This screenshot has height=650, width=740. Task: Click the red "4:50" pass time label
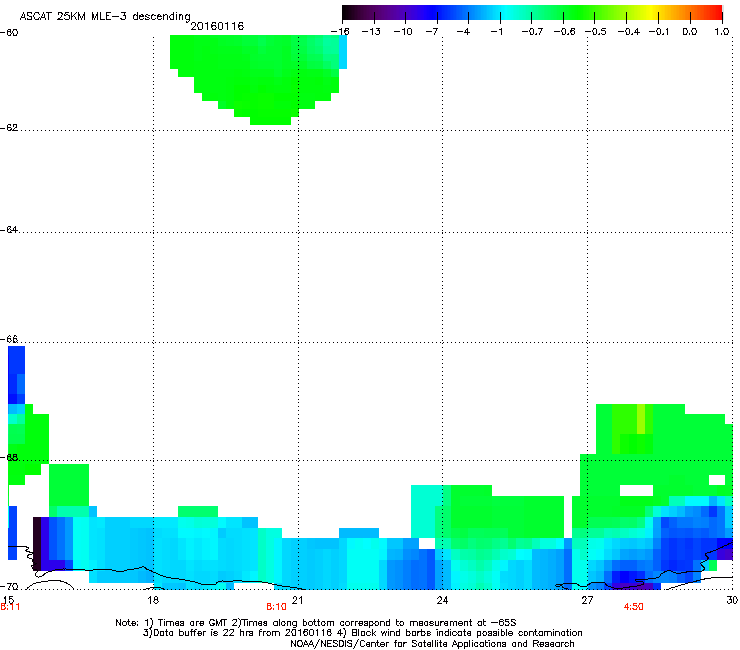tap(633, 607)
